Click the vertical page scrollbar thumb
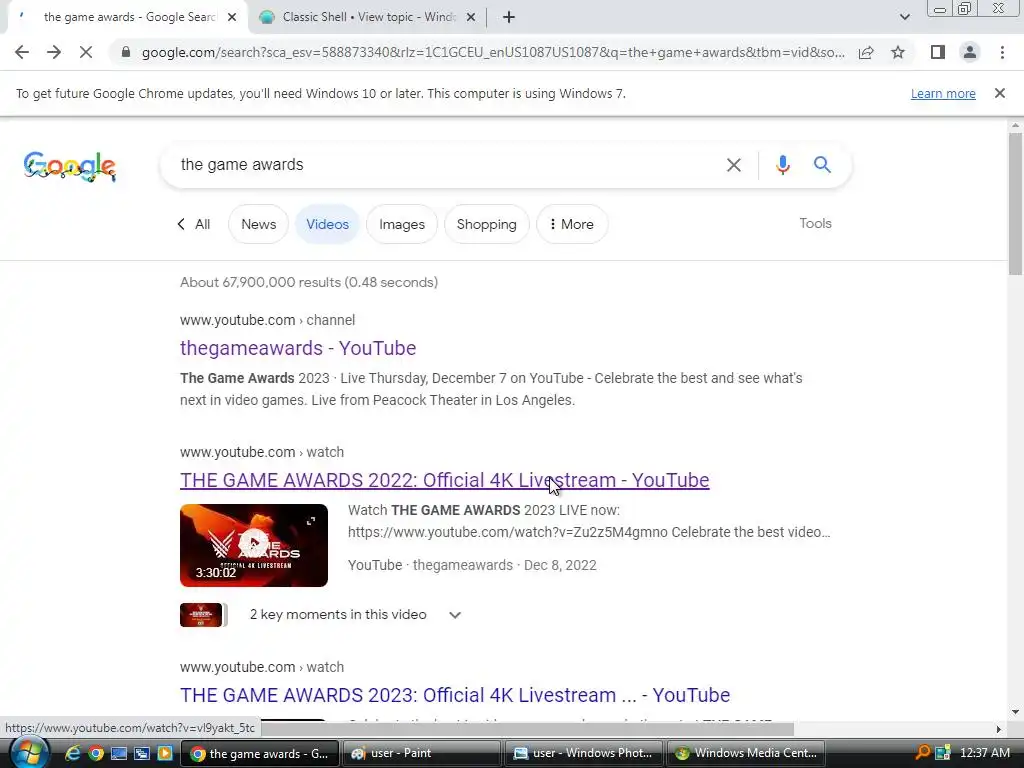Image resolution: width=1024 pixels, height=768 pixels. point(1015,203)
